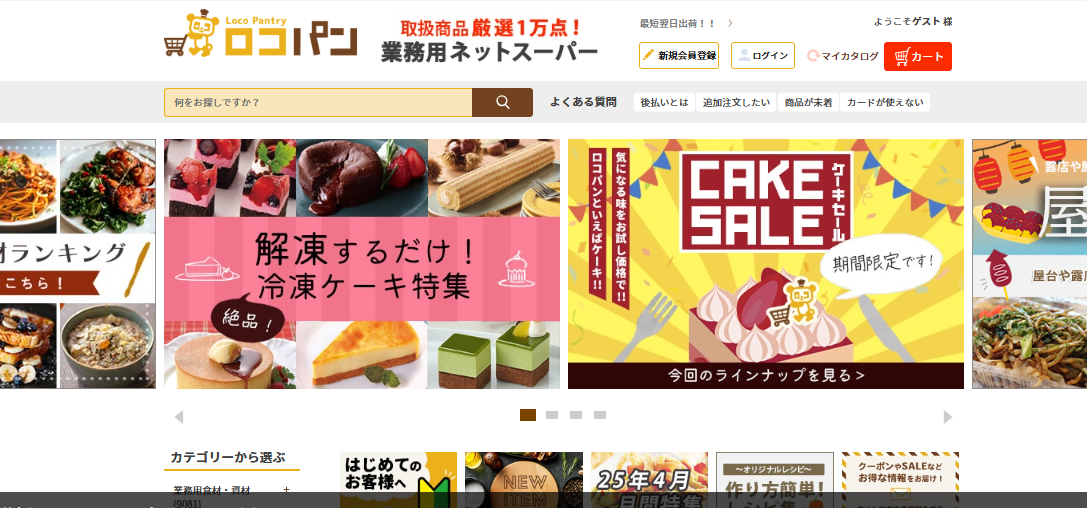Open the 後払いとは FAQ tab

tap(664, 103)
